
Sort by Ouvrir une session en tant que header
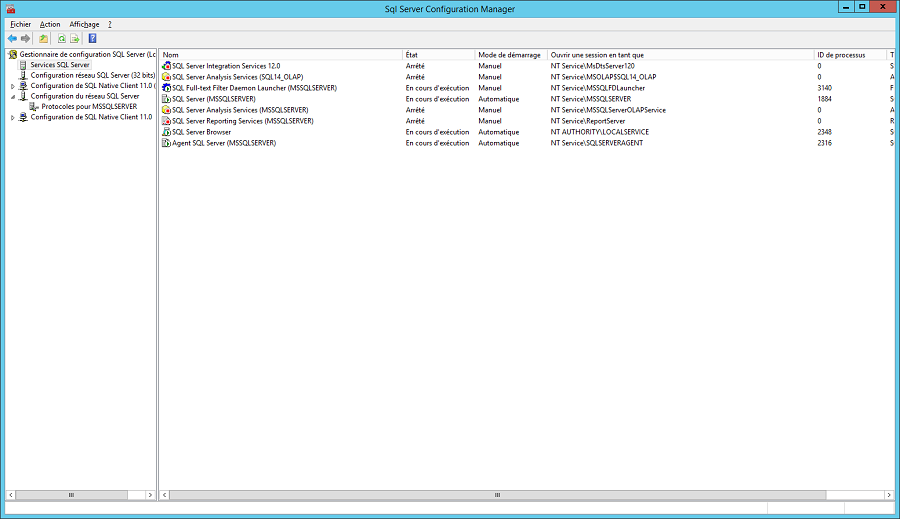point(681,55)
